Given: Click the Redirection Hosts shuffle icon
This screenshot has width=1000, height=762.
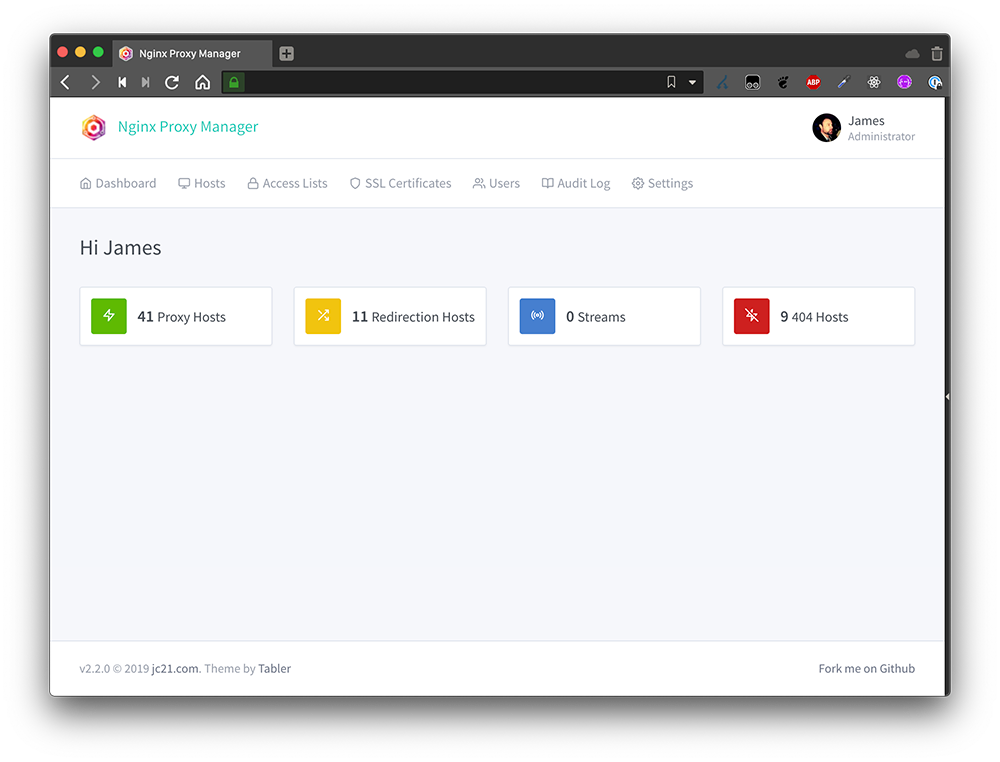Looking at the screenshot, I should click(322, 316).
